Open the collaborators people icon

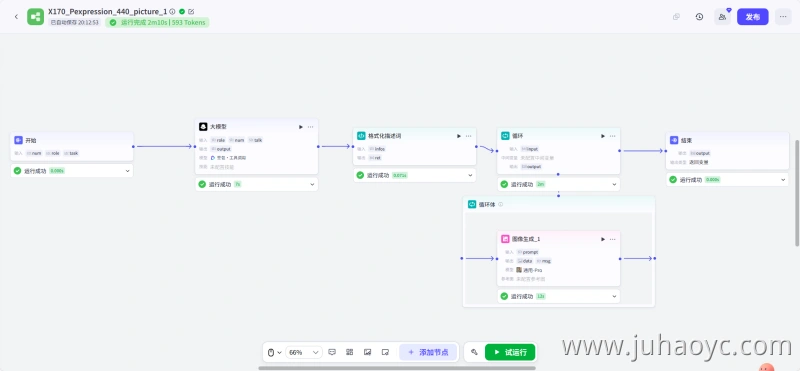tap(722, 17)
